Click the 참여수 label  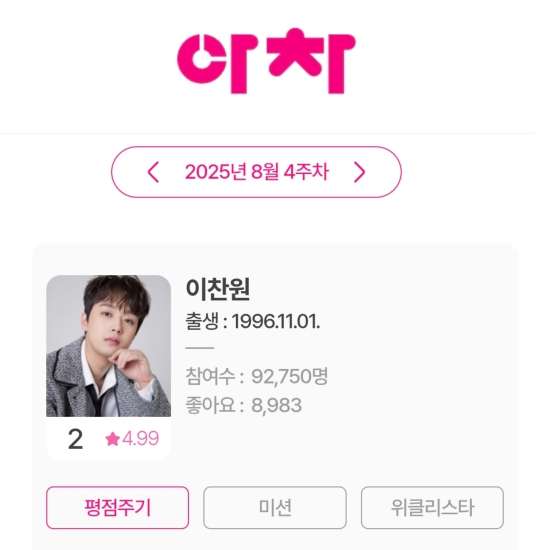210,376
